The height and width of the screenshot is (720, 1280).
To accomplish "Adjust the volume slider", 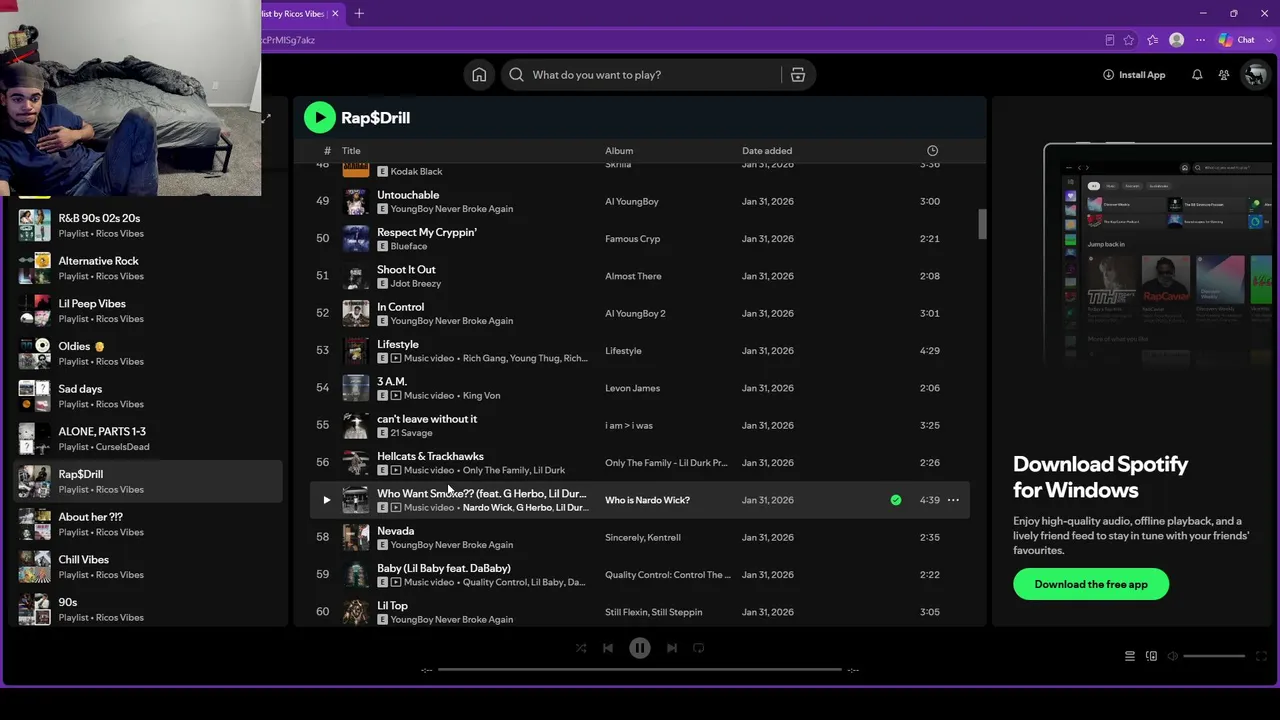I will (x=1214, y=656).
